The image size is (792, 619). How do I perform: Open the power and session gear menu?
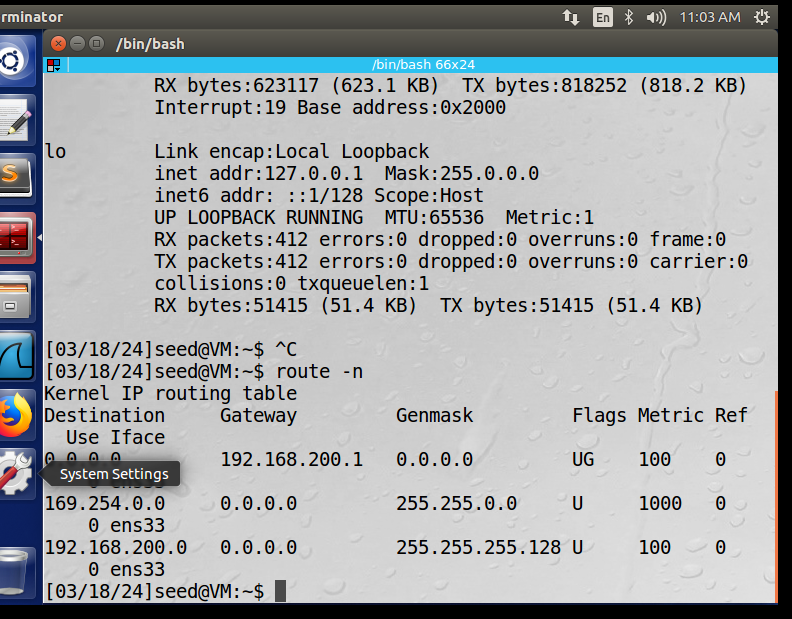point(764,17)
